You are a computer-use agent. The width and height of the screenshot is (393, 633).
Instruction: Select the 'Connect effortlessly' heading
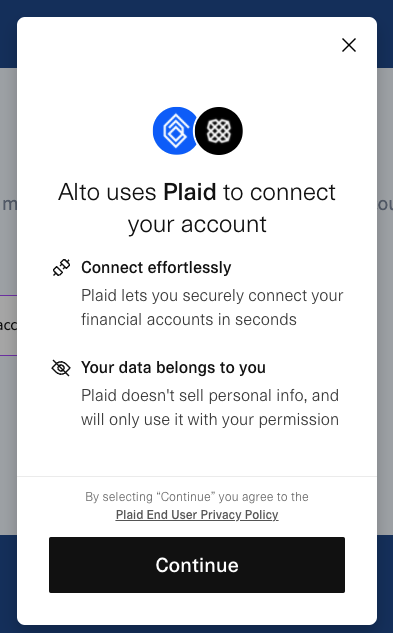pos(156,267)
